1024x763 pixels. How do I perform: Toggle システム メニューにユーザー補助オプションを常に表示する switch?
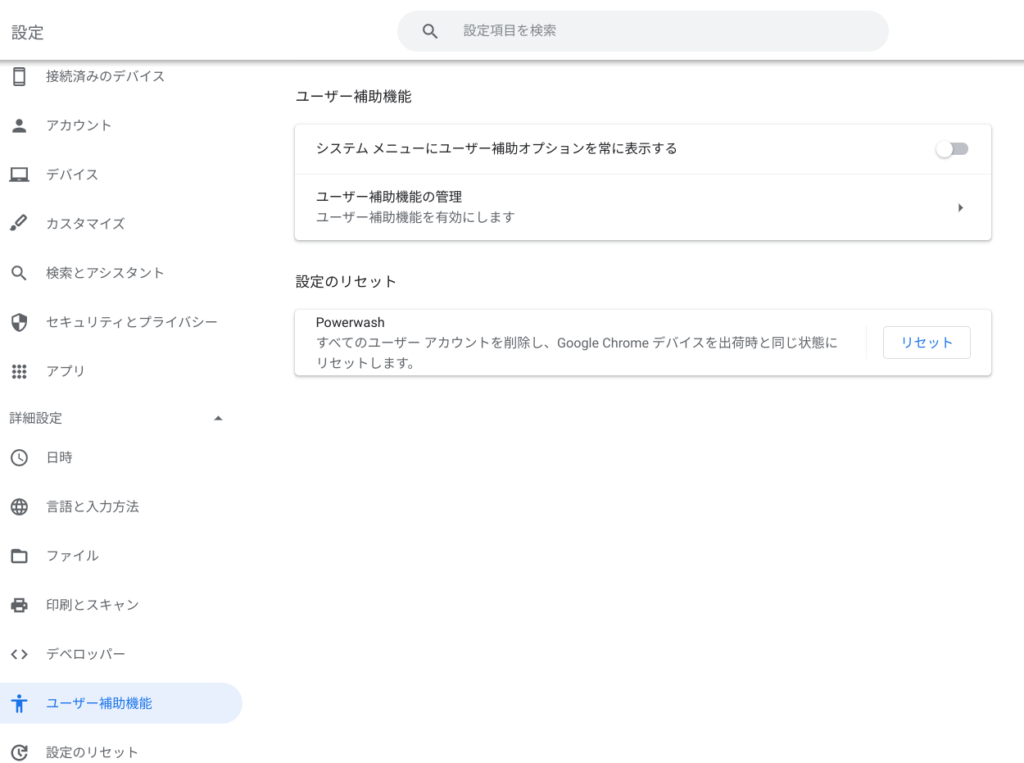[x=952, y=149]
